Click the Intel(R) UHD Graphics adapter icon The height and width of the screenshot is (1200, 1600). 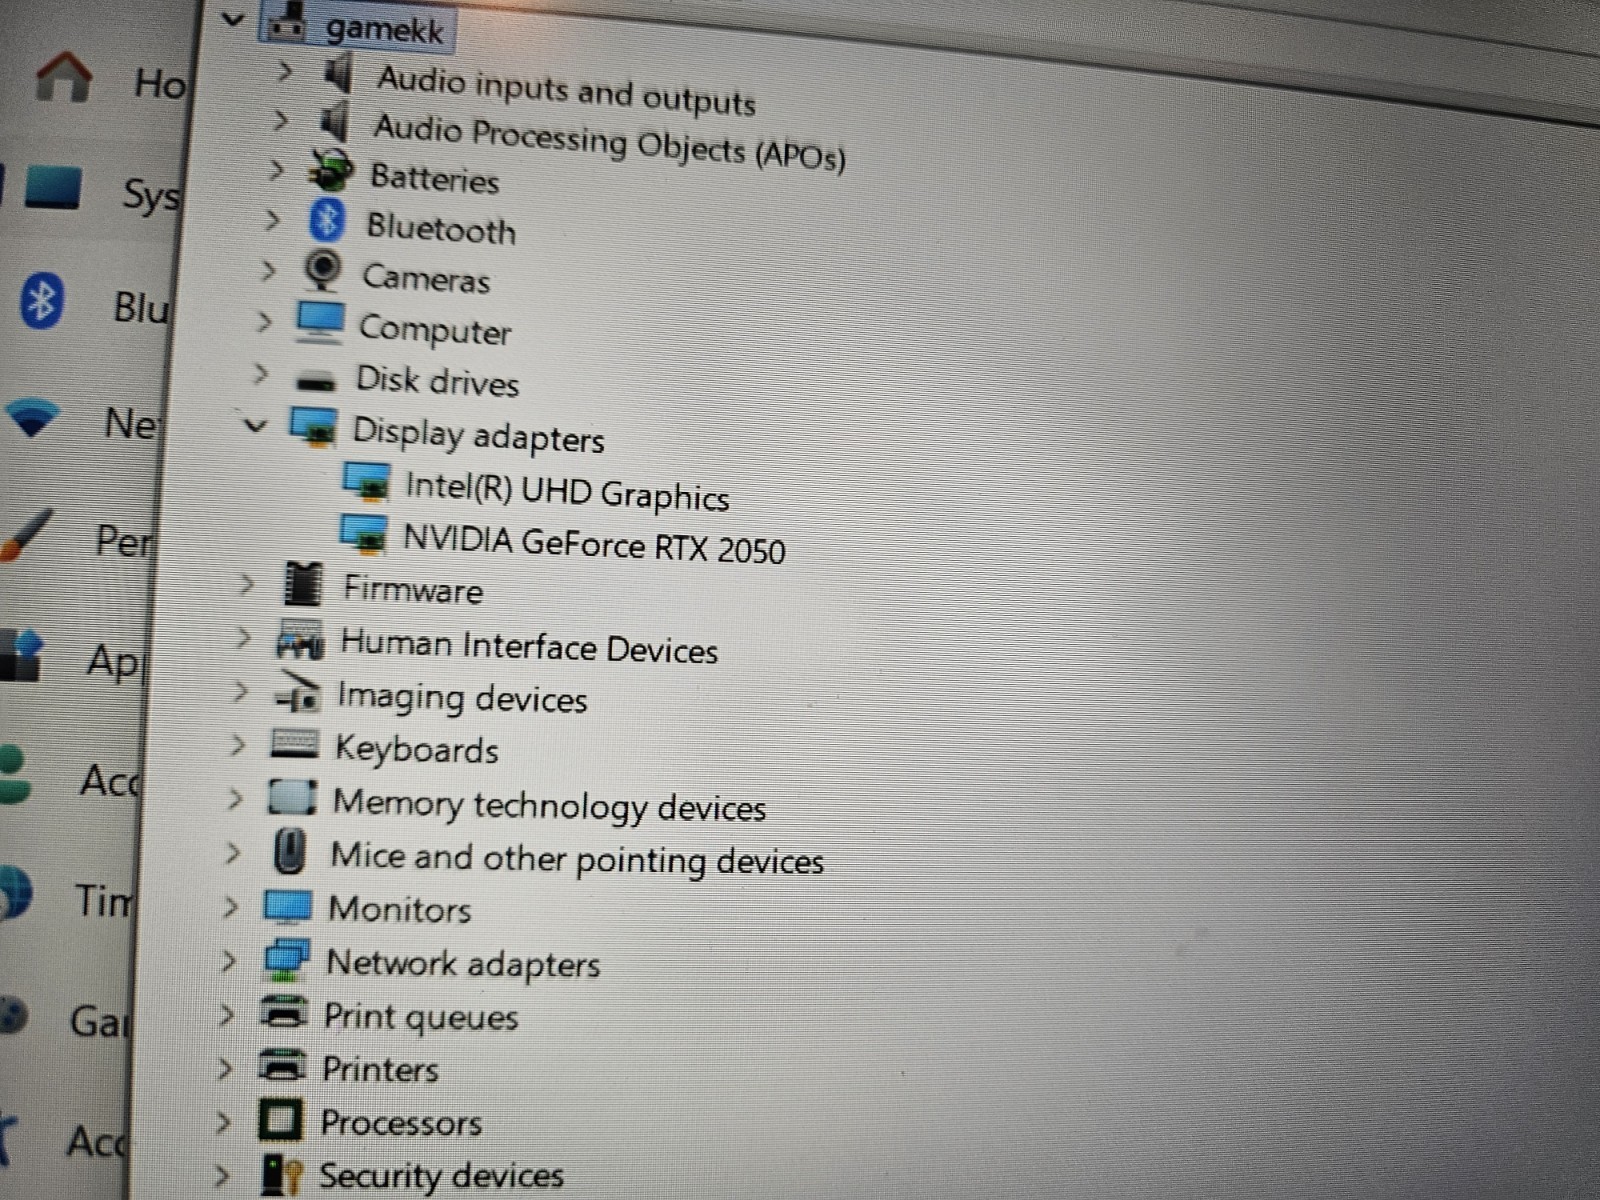(366, 480)
